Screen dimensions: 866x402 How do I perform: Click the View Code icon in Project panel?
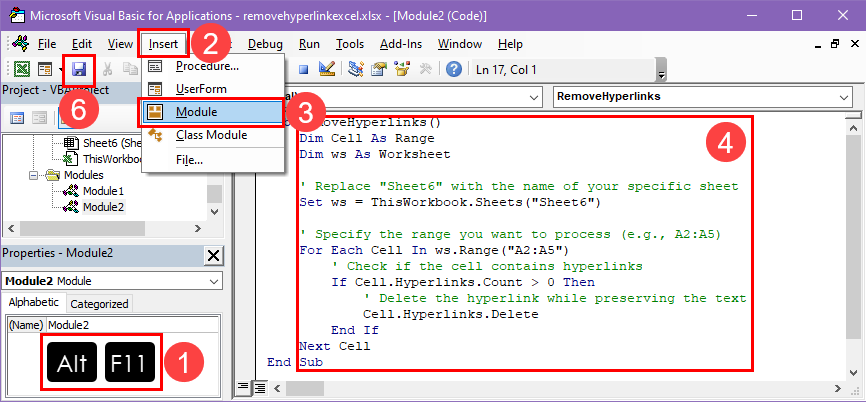pos(17,118)
